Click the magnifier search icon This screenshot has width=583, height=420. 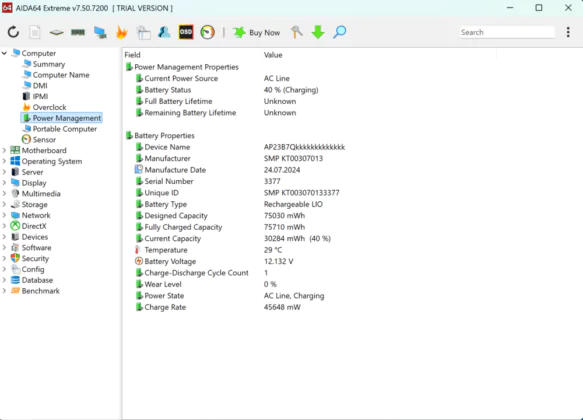click(x=339, y=32)
